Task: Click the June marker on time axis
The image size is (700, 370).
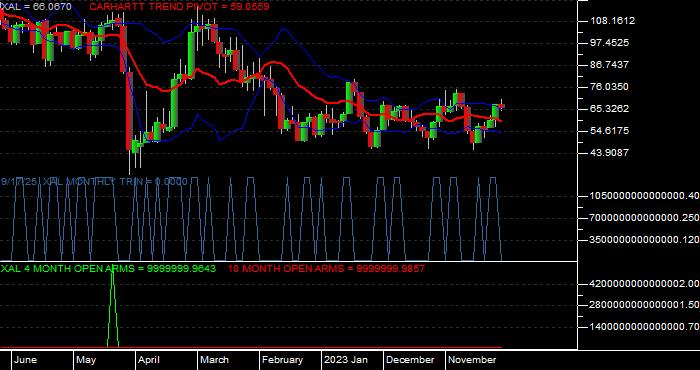Action: coord(25,360)
